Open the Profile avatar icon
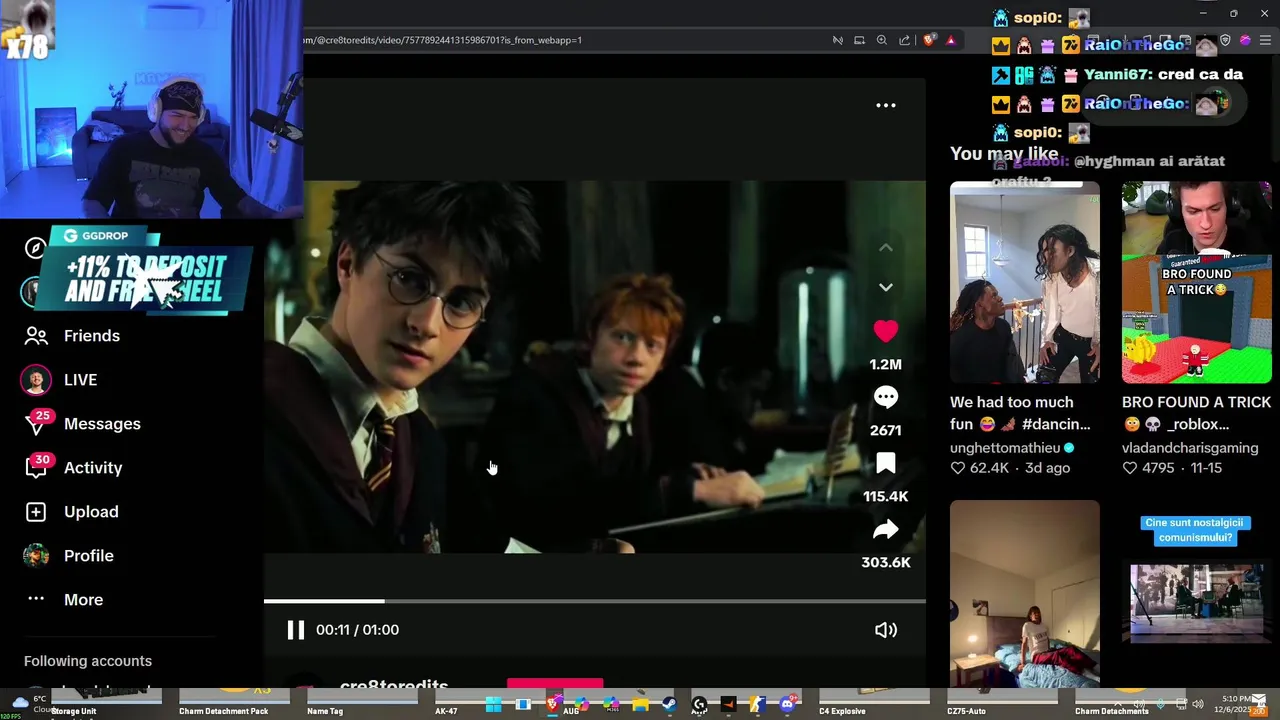The image size is (1280, 720). click(x=36, y=556)
